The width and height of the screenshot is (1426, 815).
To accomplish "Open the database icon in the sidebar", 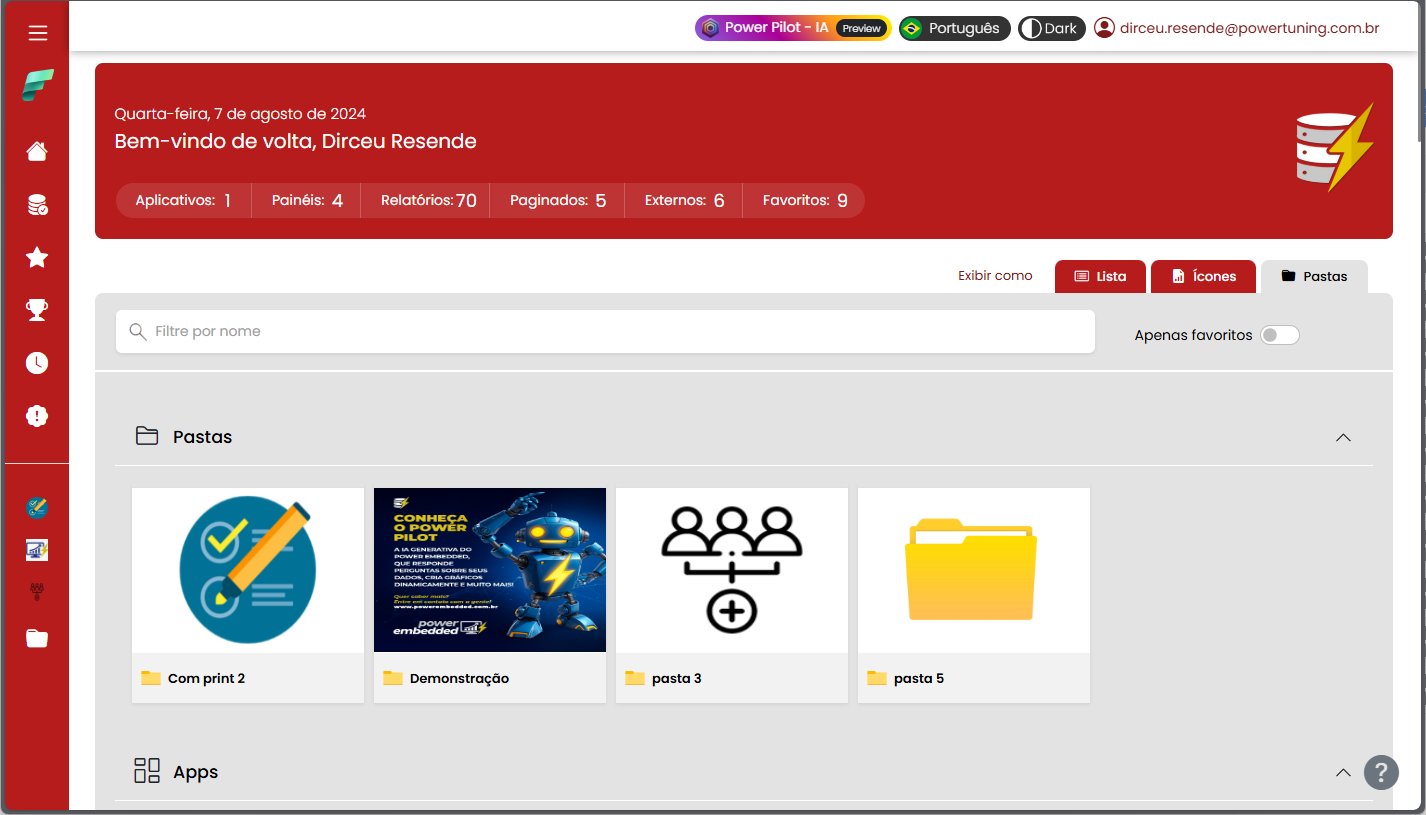I will [37, 205].
